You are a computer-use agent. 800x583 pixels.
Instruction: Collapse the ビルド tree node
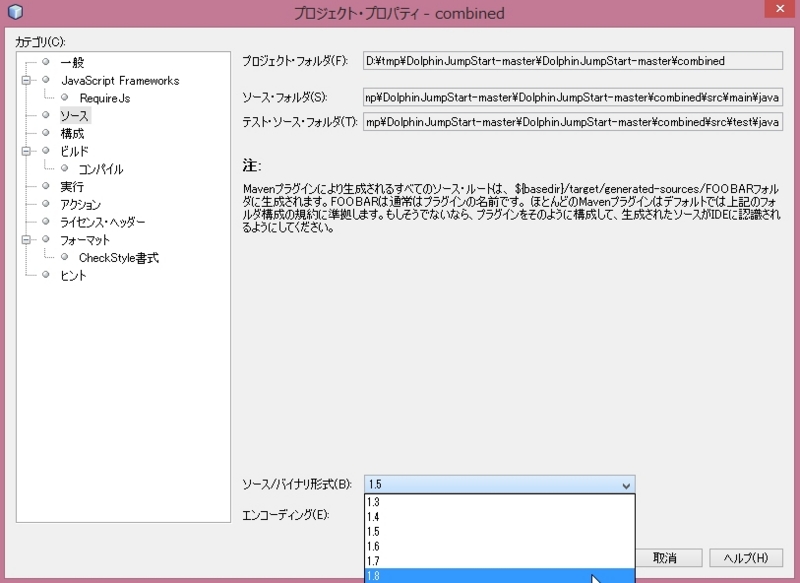pos(26,151)
